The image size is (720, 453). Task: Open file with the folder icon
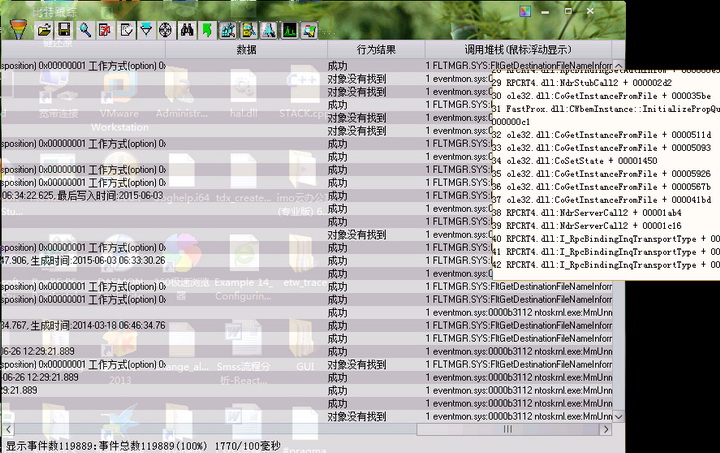45,31
